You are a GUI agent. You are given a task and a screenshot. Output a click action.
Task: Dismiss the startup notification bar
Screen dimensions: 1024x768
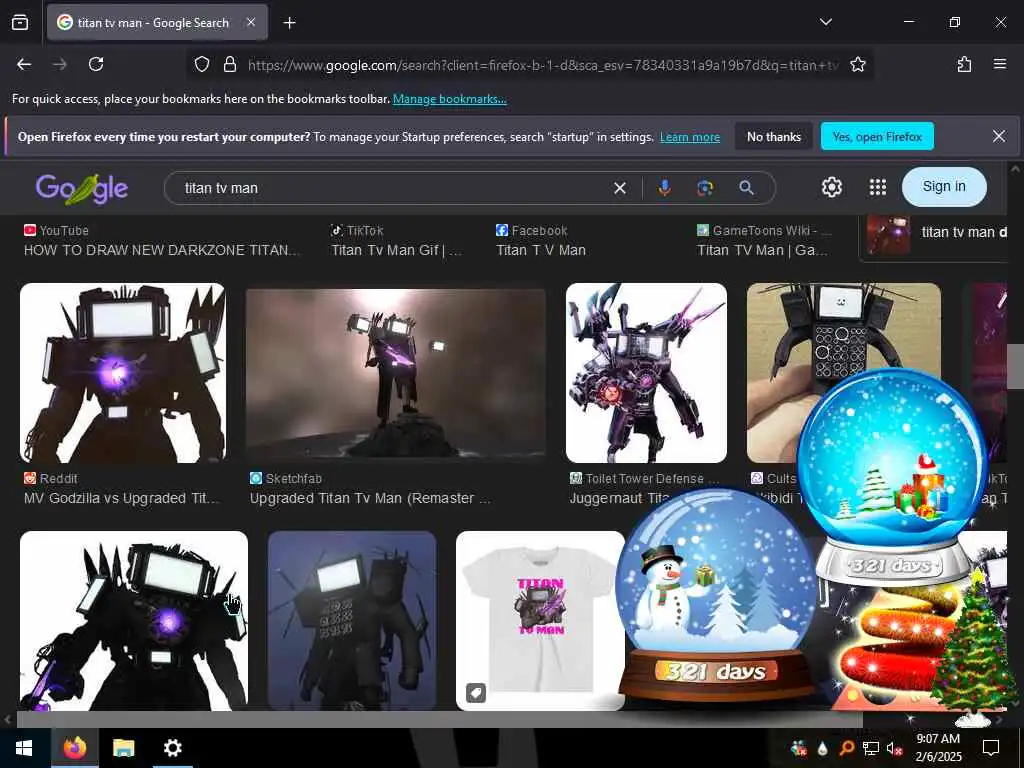(x=999, y=136)
